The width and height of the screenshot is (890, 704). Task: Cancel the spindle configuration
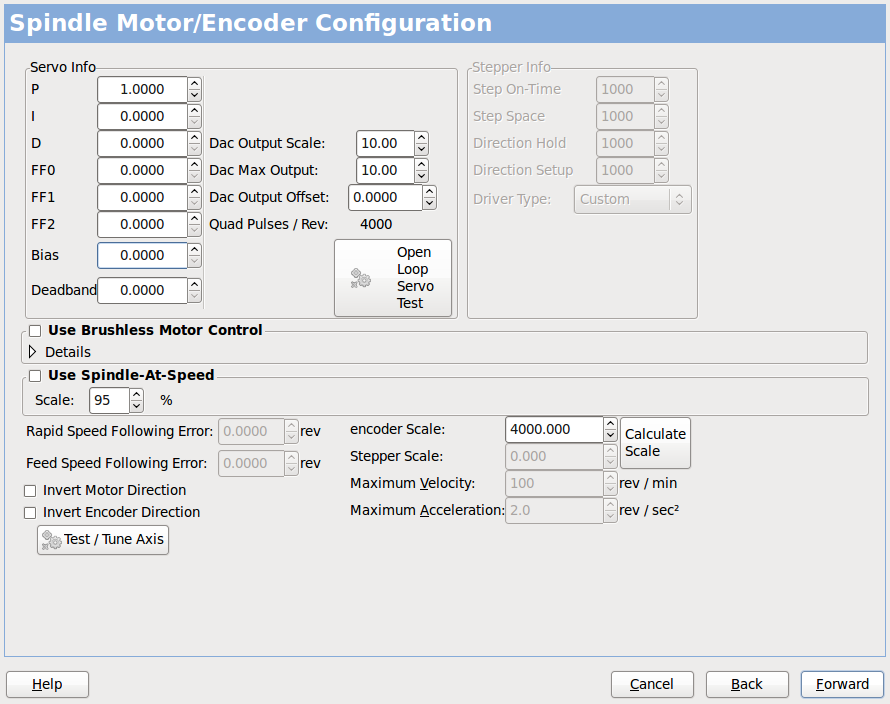point(652,684)
